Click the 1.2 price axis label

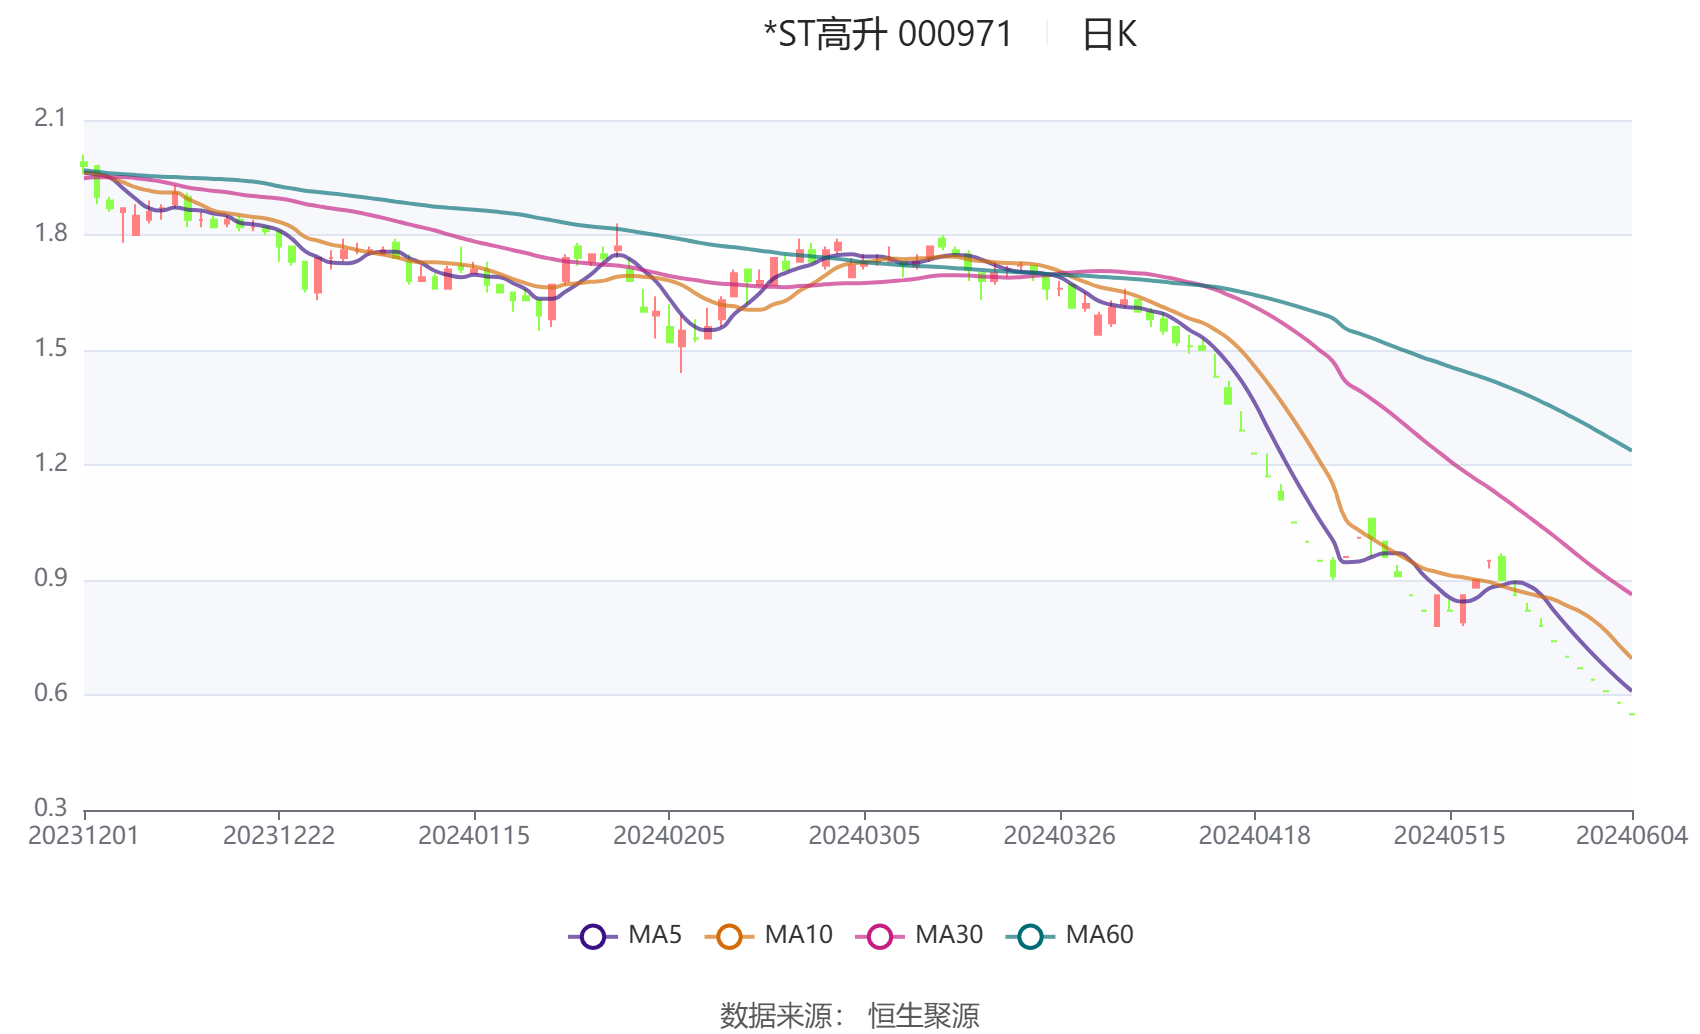[x=50, y=463]
